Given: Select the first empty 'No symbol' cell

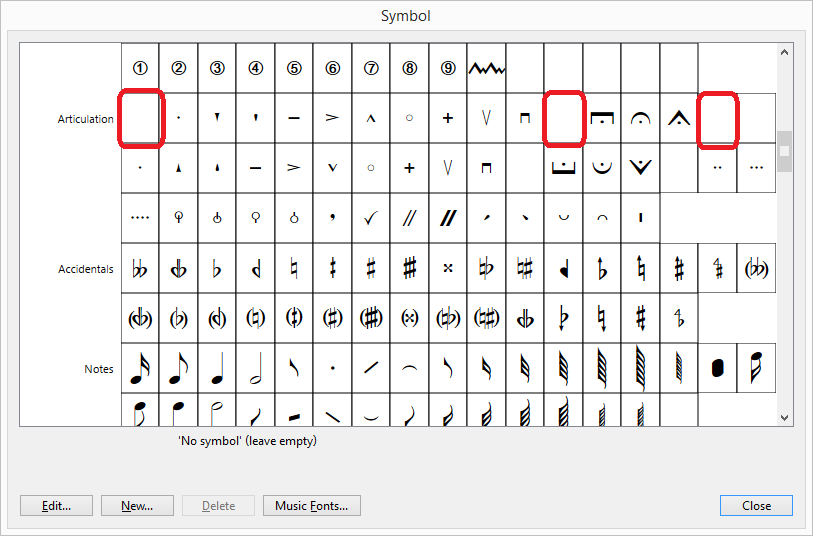Looking at the screenshot, I should click(x=140, y=118).
